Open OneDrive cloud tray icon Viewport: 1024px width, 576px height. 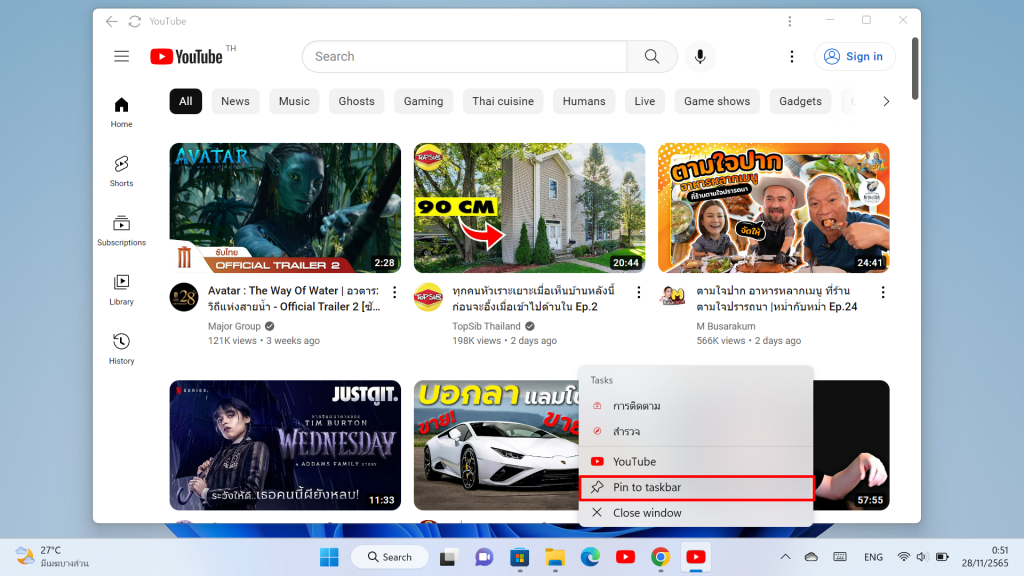coord(811,557)
